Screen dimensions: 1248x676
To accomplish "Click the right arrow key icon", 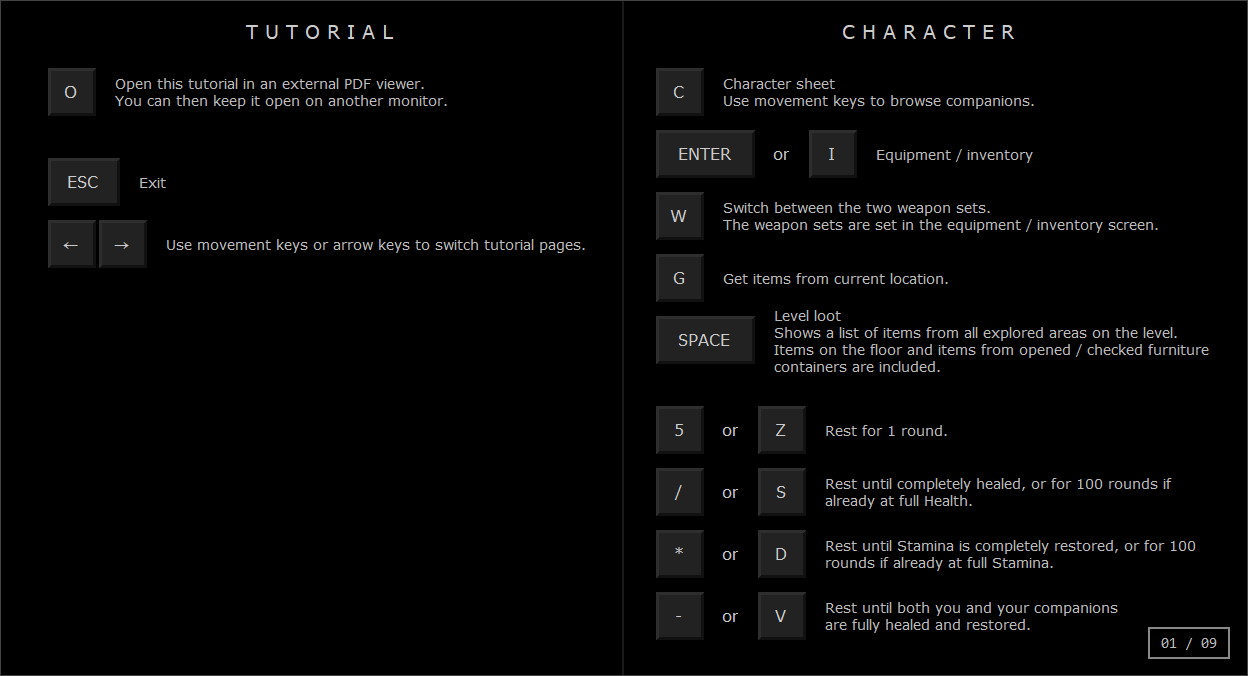I will pyautogui.click(x=122, y=244).
